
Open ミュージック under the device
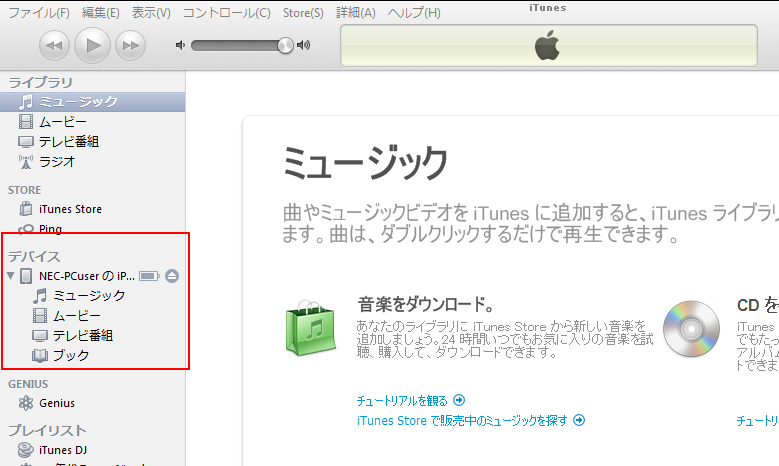click(x=89, y=296)
